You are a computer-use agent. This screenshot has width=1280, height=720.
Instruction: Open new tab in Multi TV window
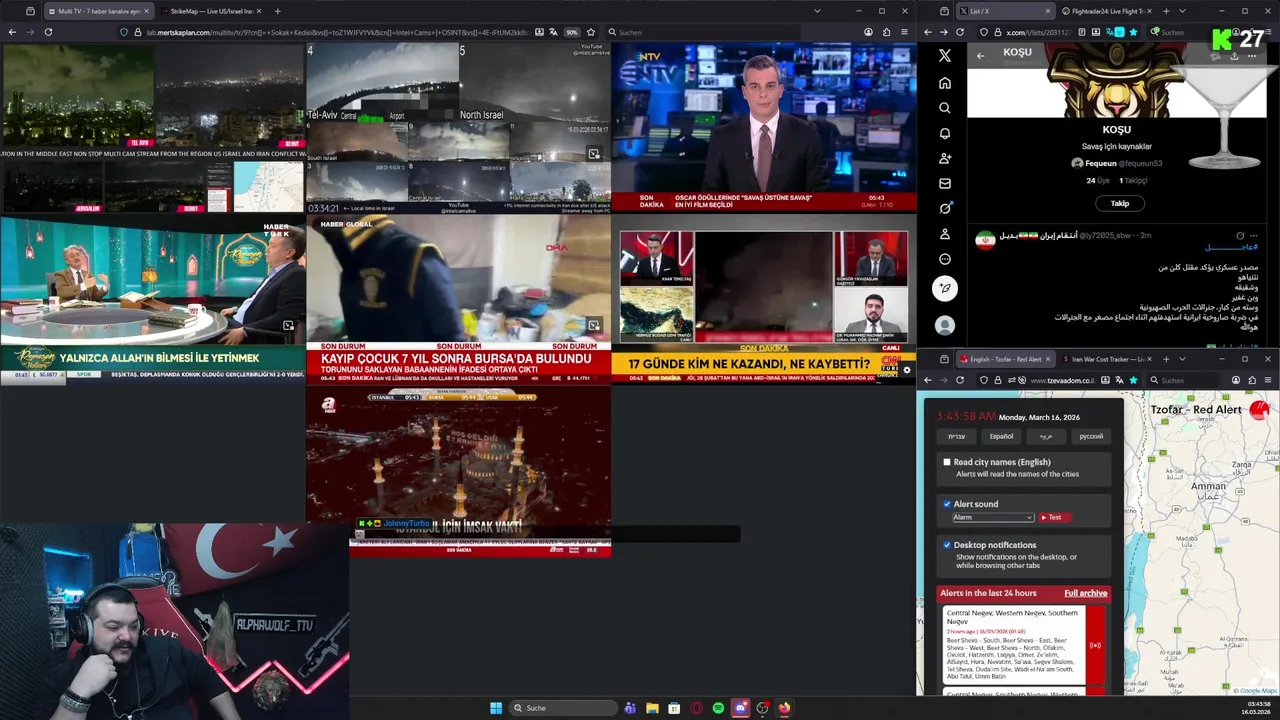click(277, 11)
